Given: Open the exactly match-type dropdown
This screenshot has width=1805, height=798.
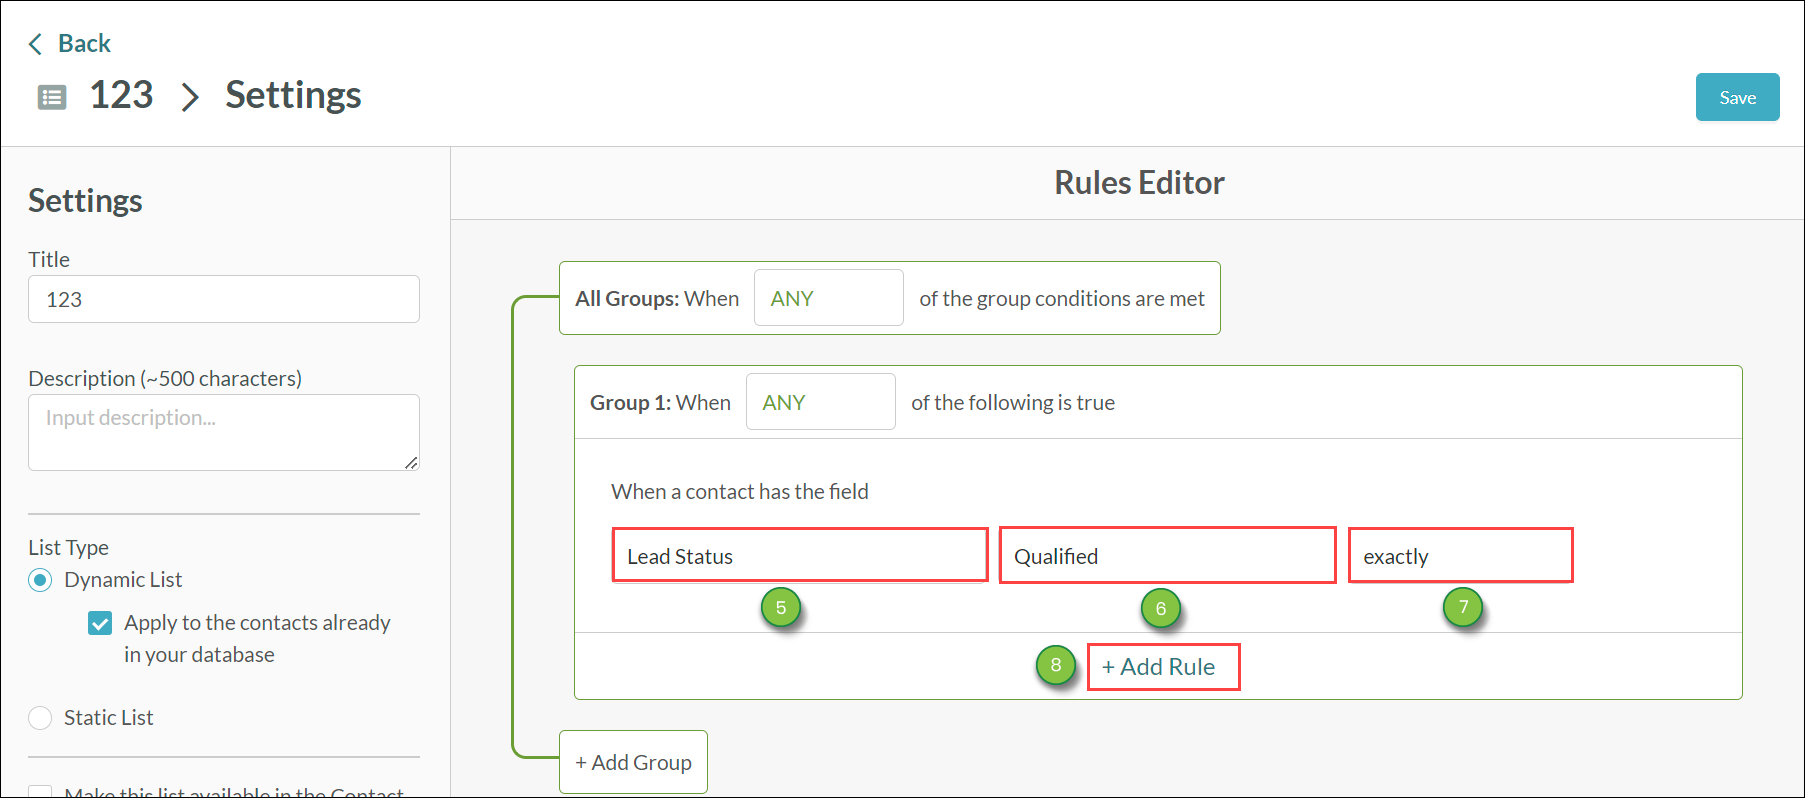Looking at the screenshot, I should (x=1461, y=555).
